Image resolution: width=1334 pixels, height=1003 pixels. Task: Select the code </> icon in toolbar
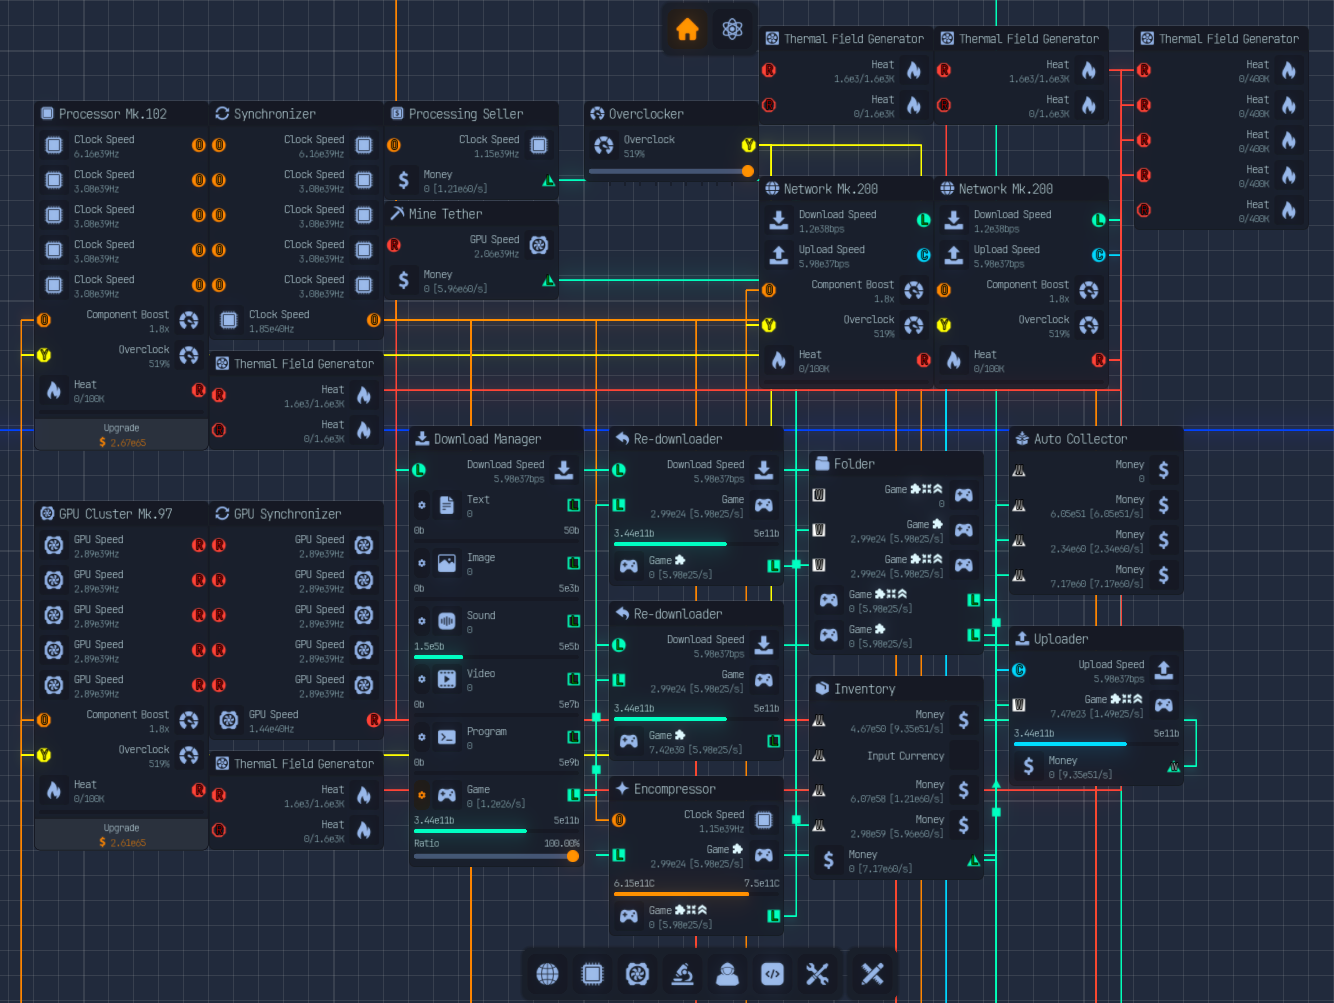pos(772,974)
